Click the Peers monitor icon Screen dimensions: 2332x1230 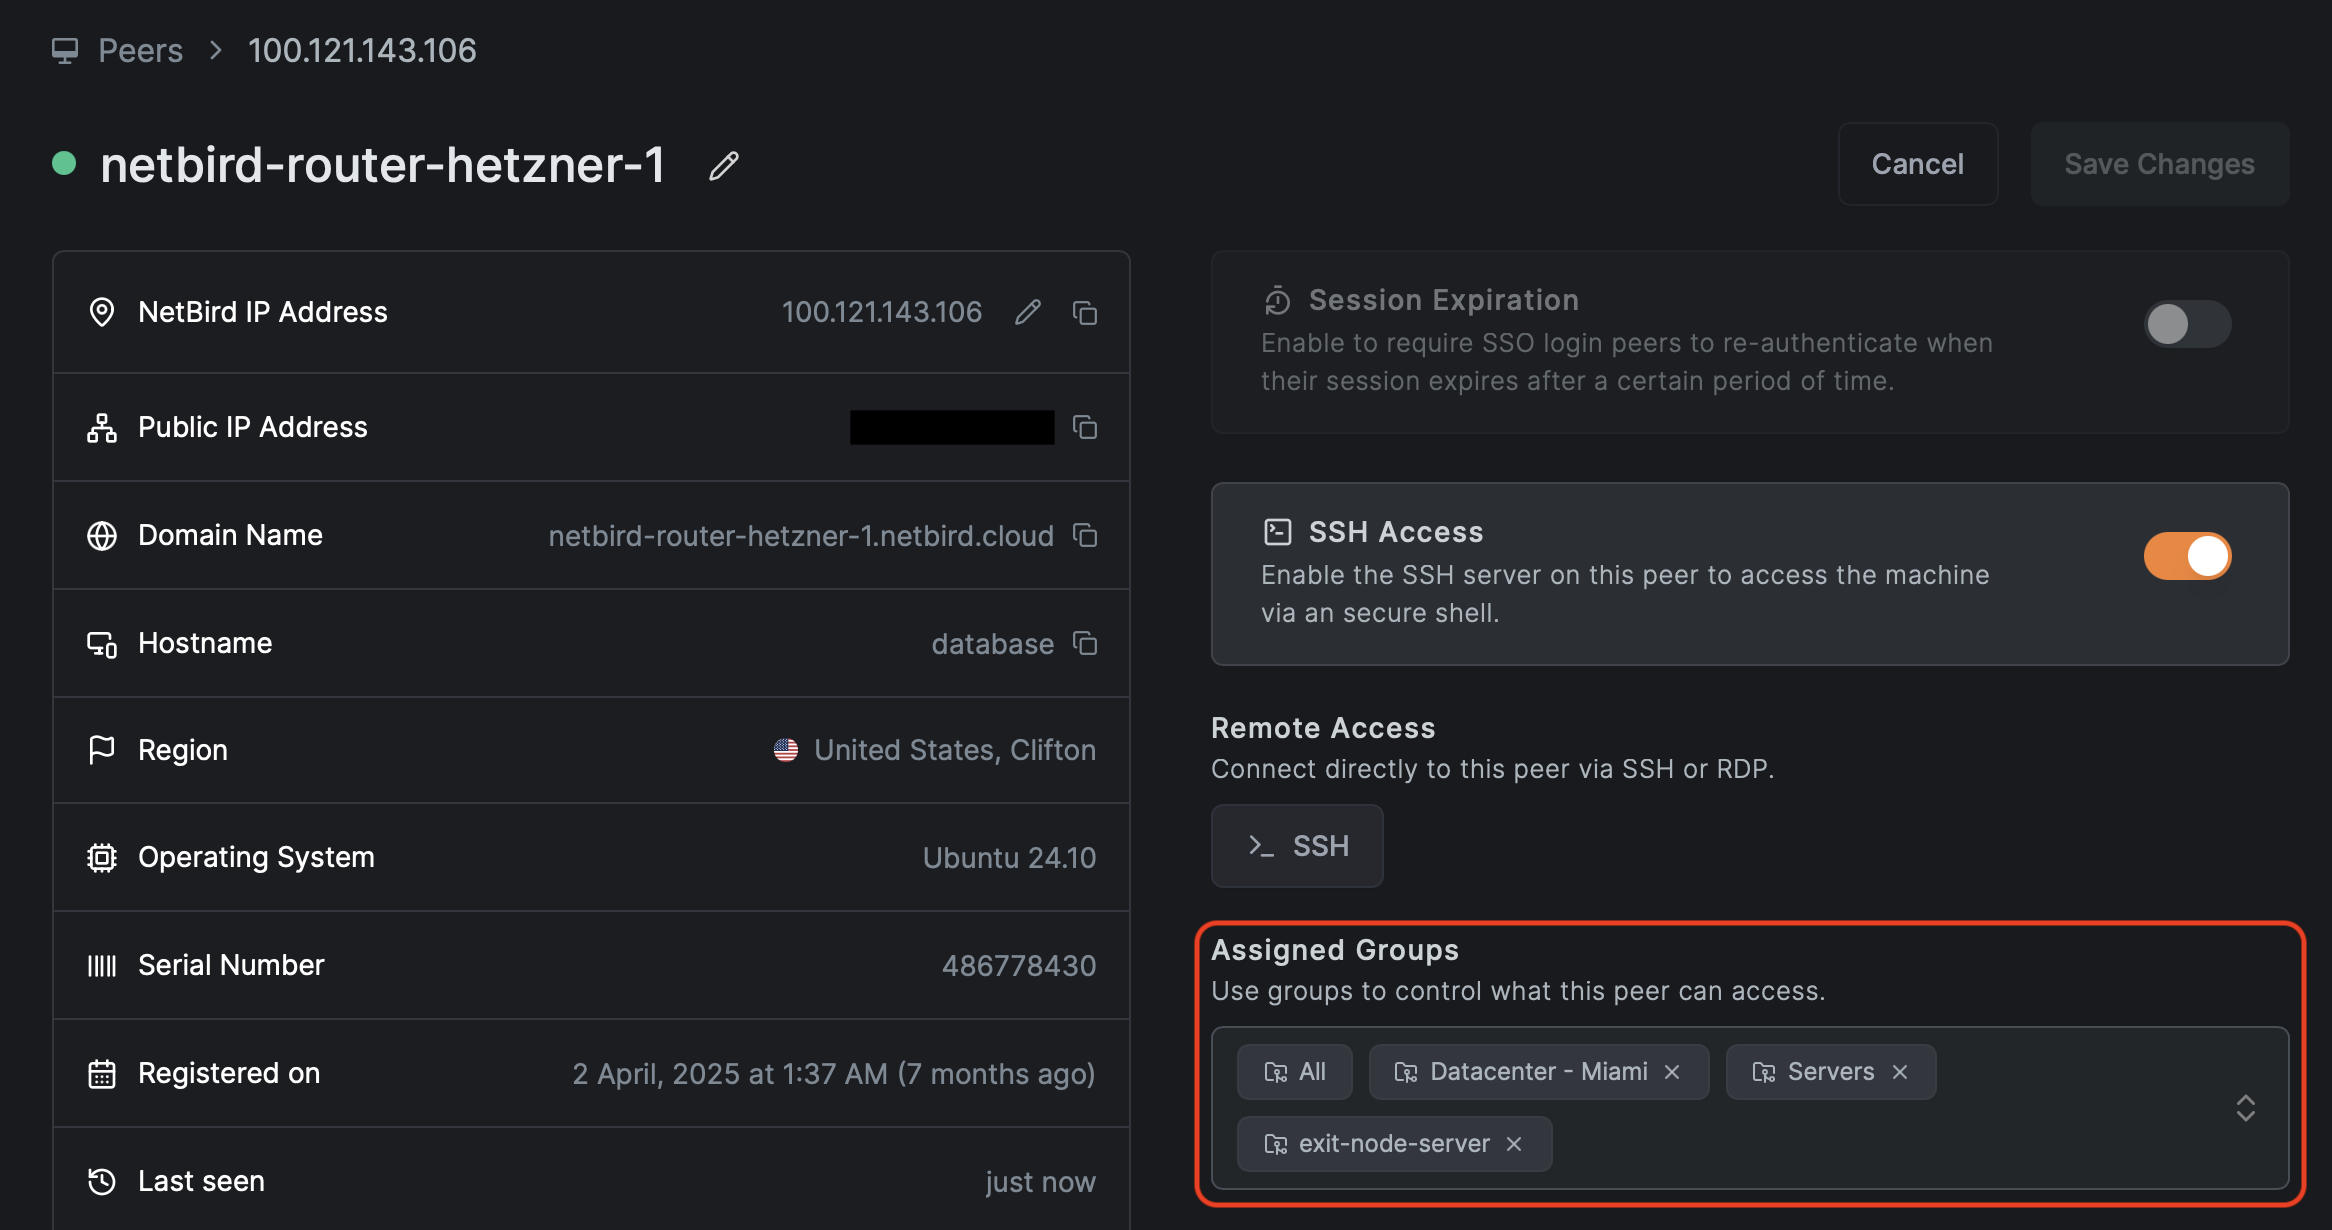65,50
